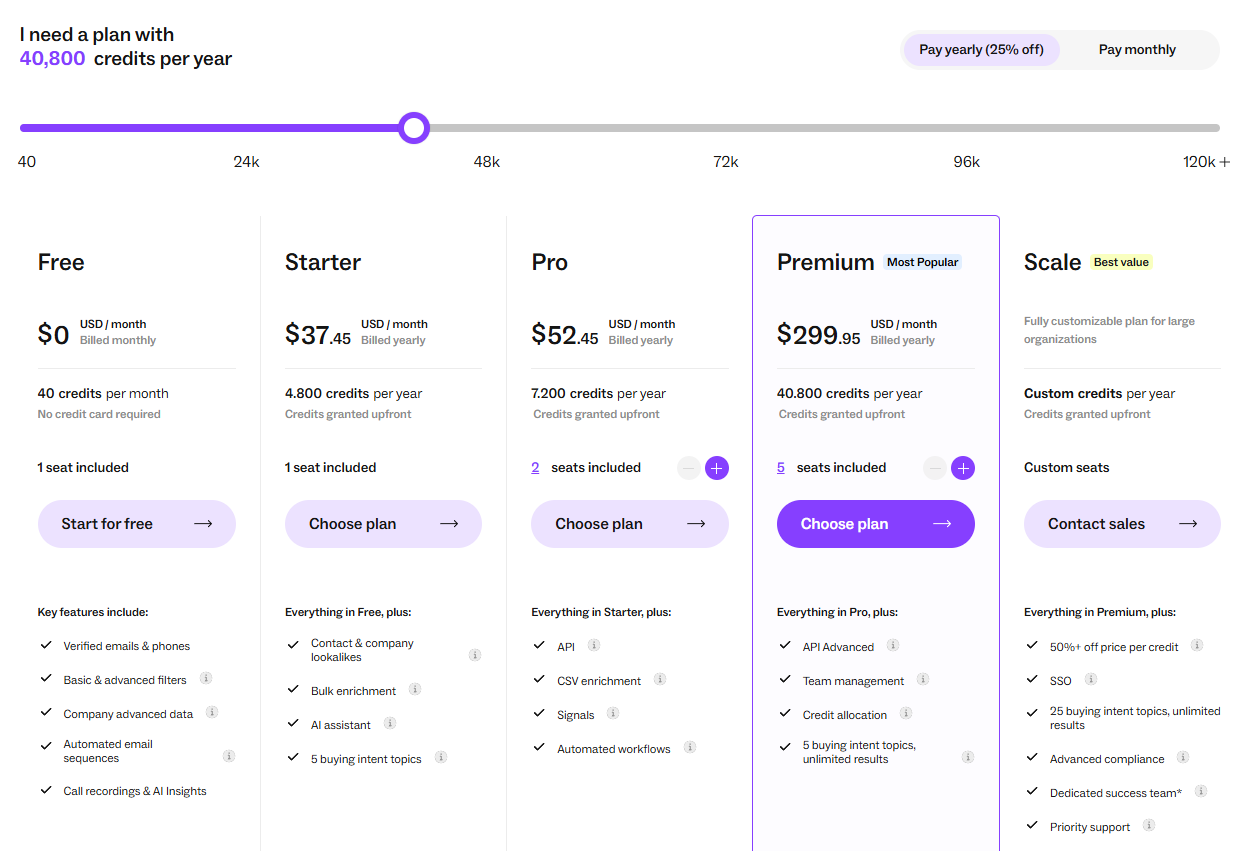The height and width of the screenshot is (851, 1242).
Task: Click Start for free button
Action: (x=137, y=524)
